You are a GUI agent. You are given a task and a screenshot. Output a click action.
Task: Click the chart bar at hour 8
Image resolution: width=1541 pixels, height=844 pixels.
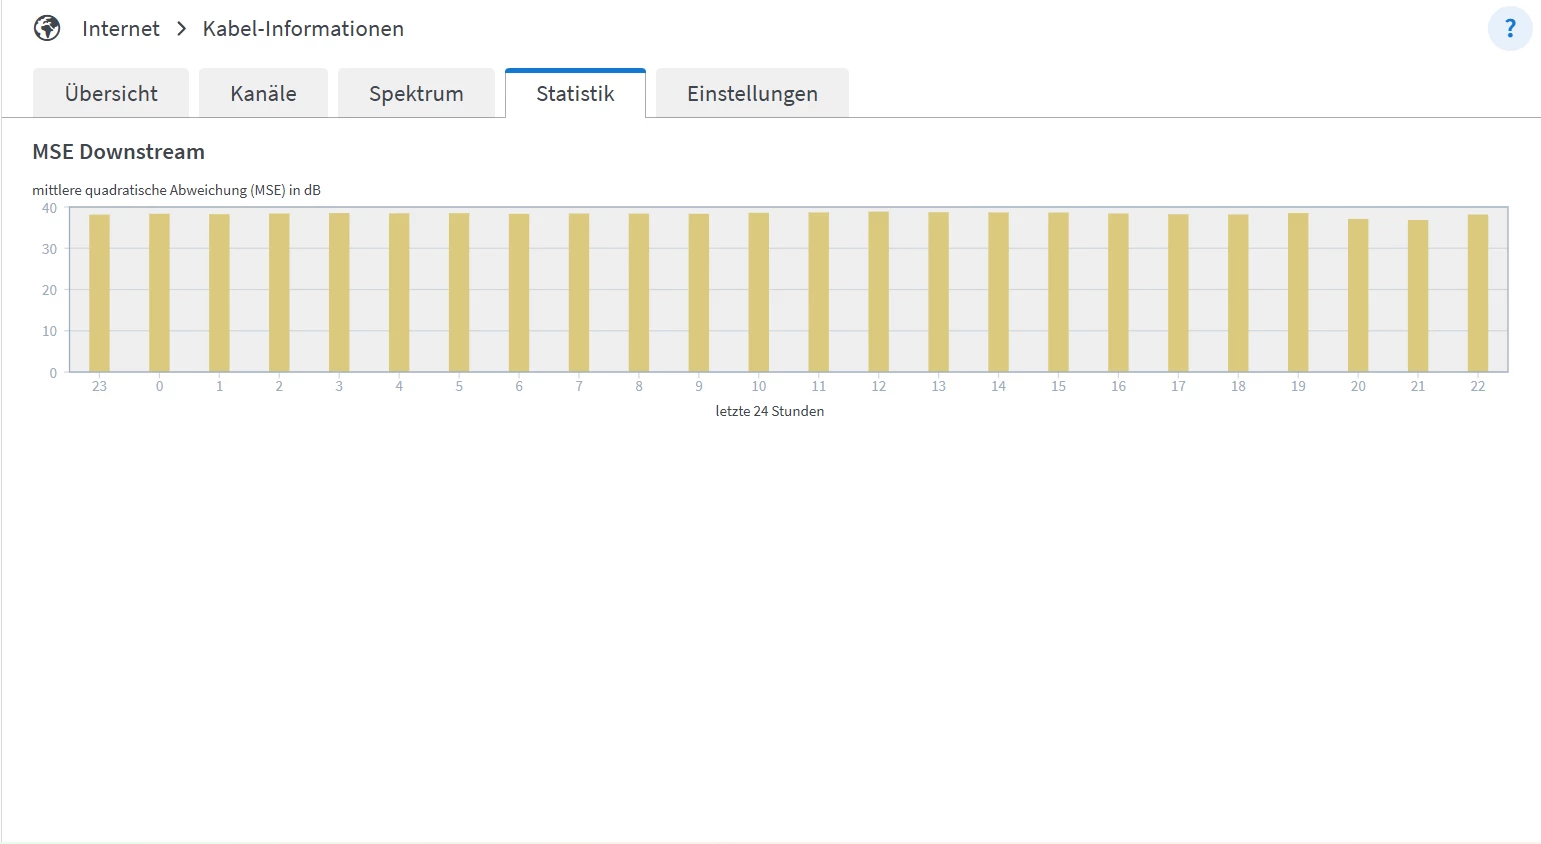point(639,293)
